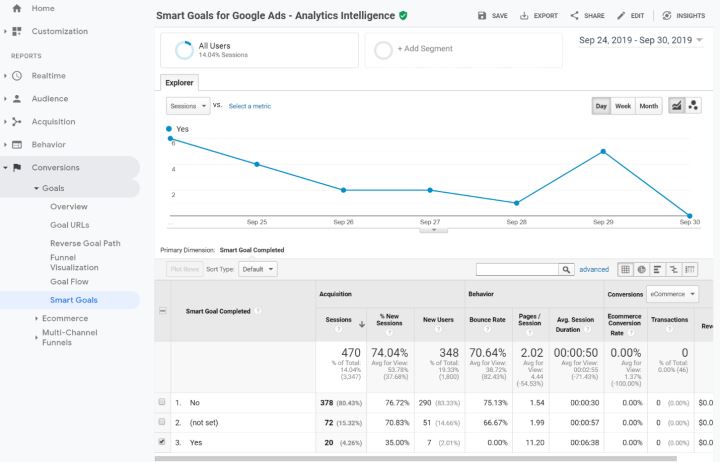Select the performance bar view
This screenshot has height=462, width=720.
point(658,270)
